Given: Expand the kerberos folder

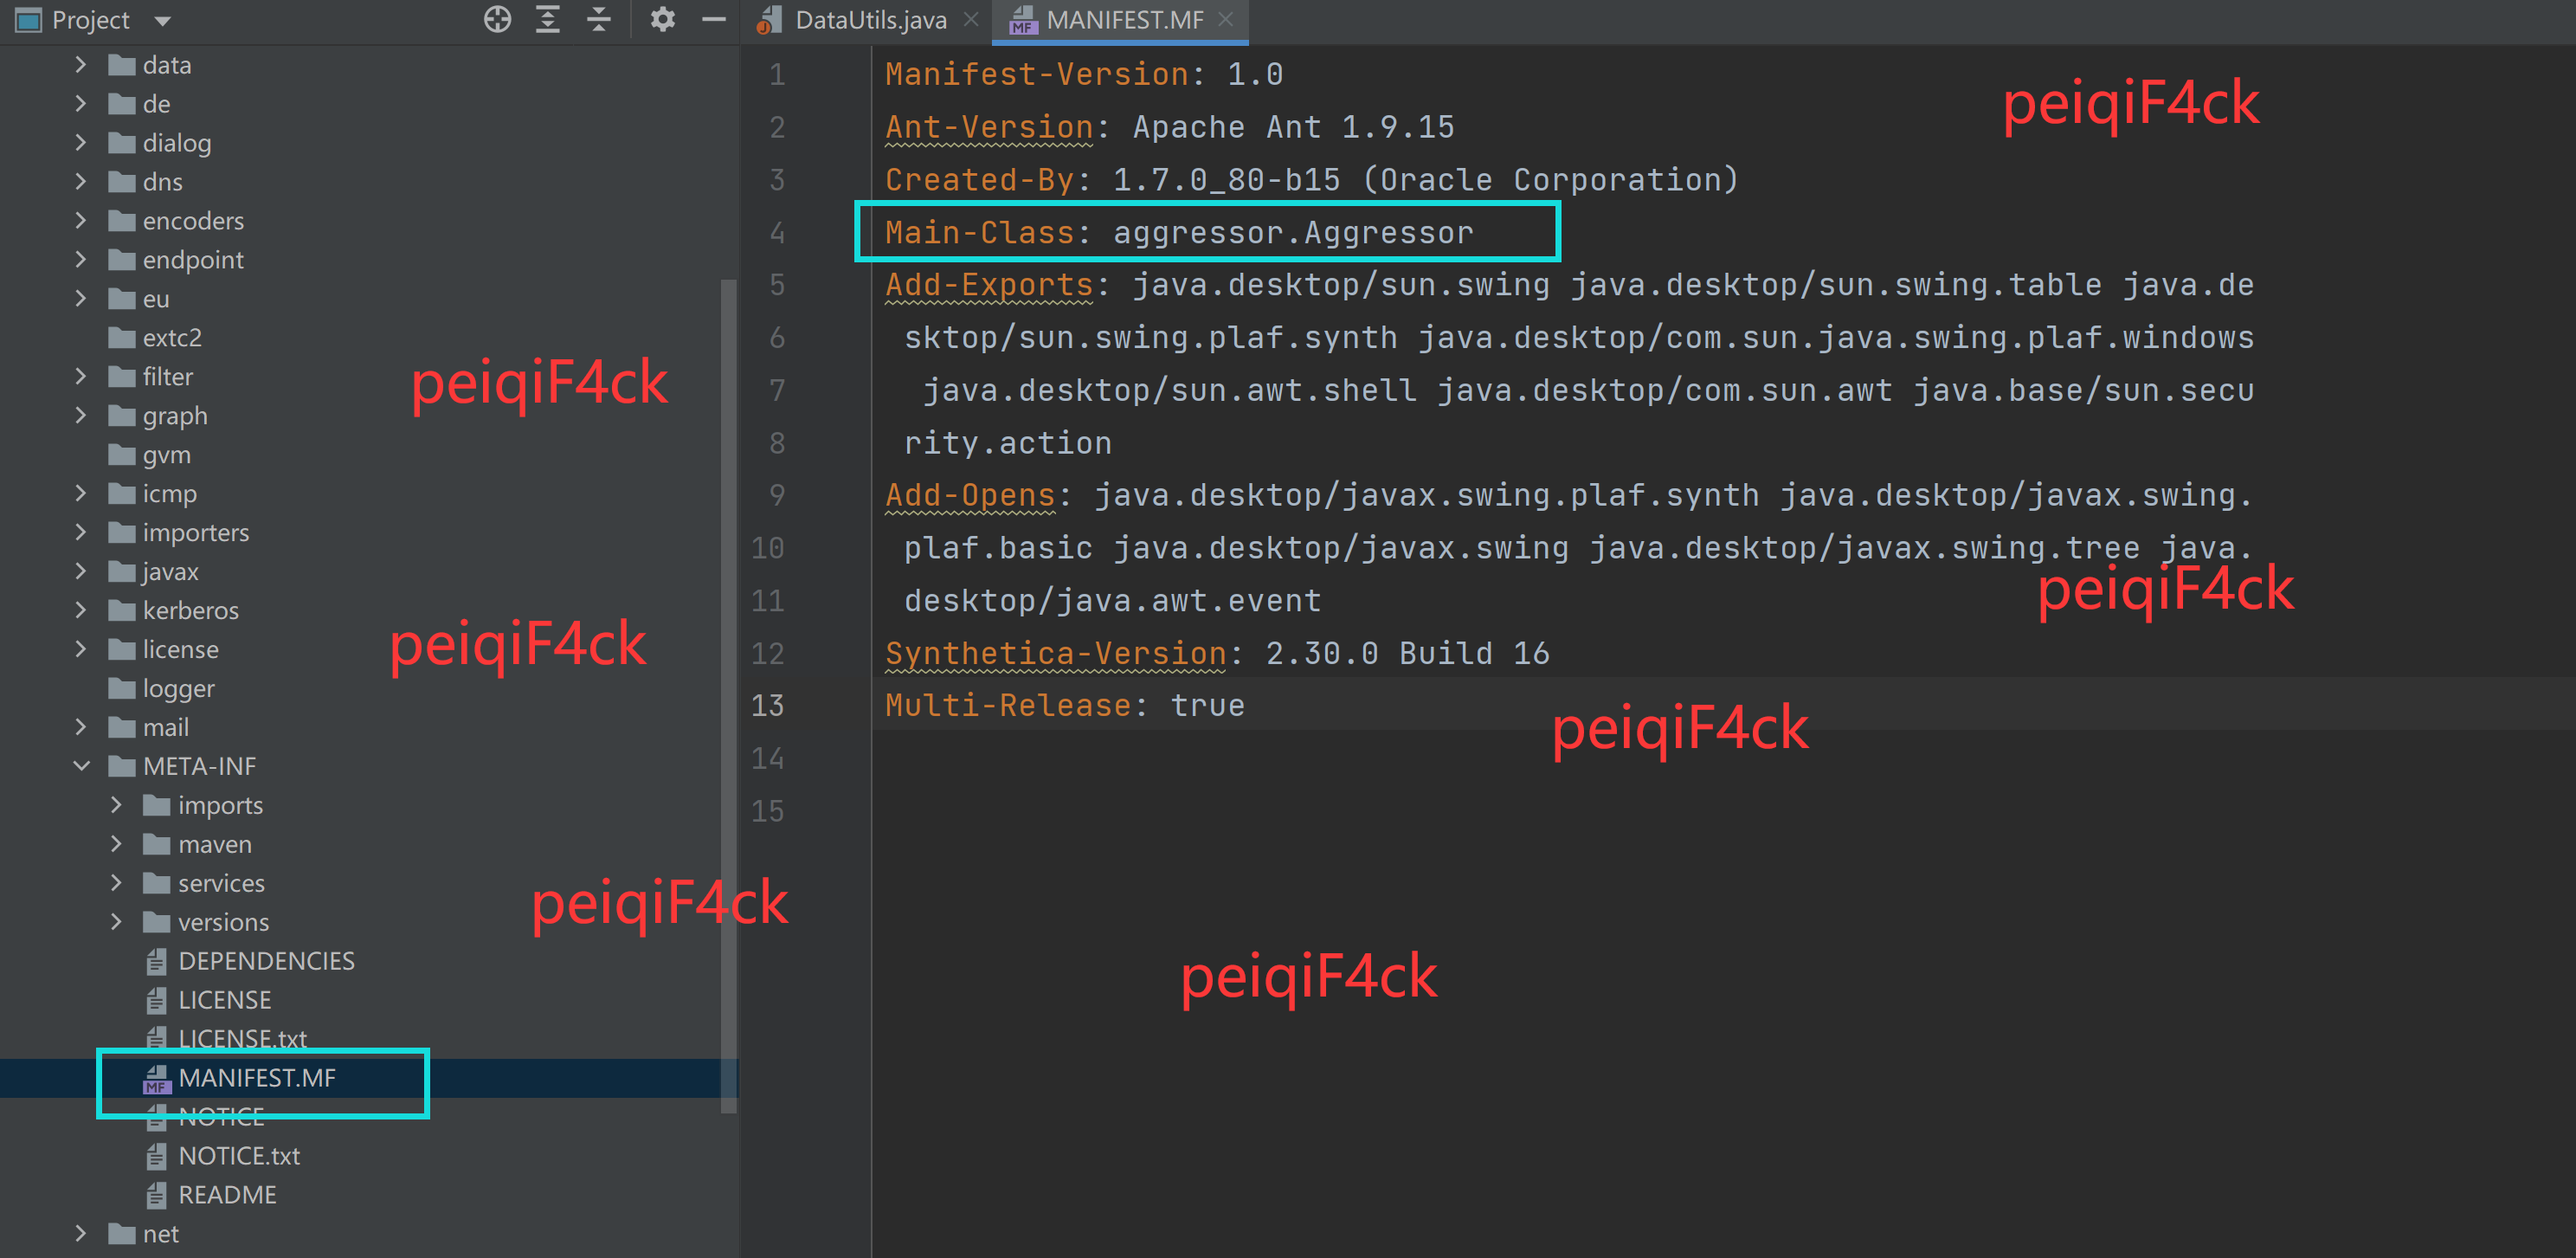Looking at the screenshot, I should pyautogui.click(x=82, y=610).
